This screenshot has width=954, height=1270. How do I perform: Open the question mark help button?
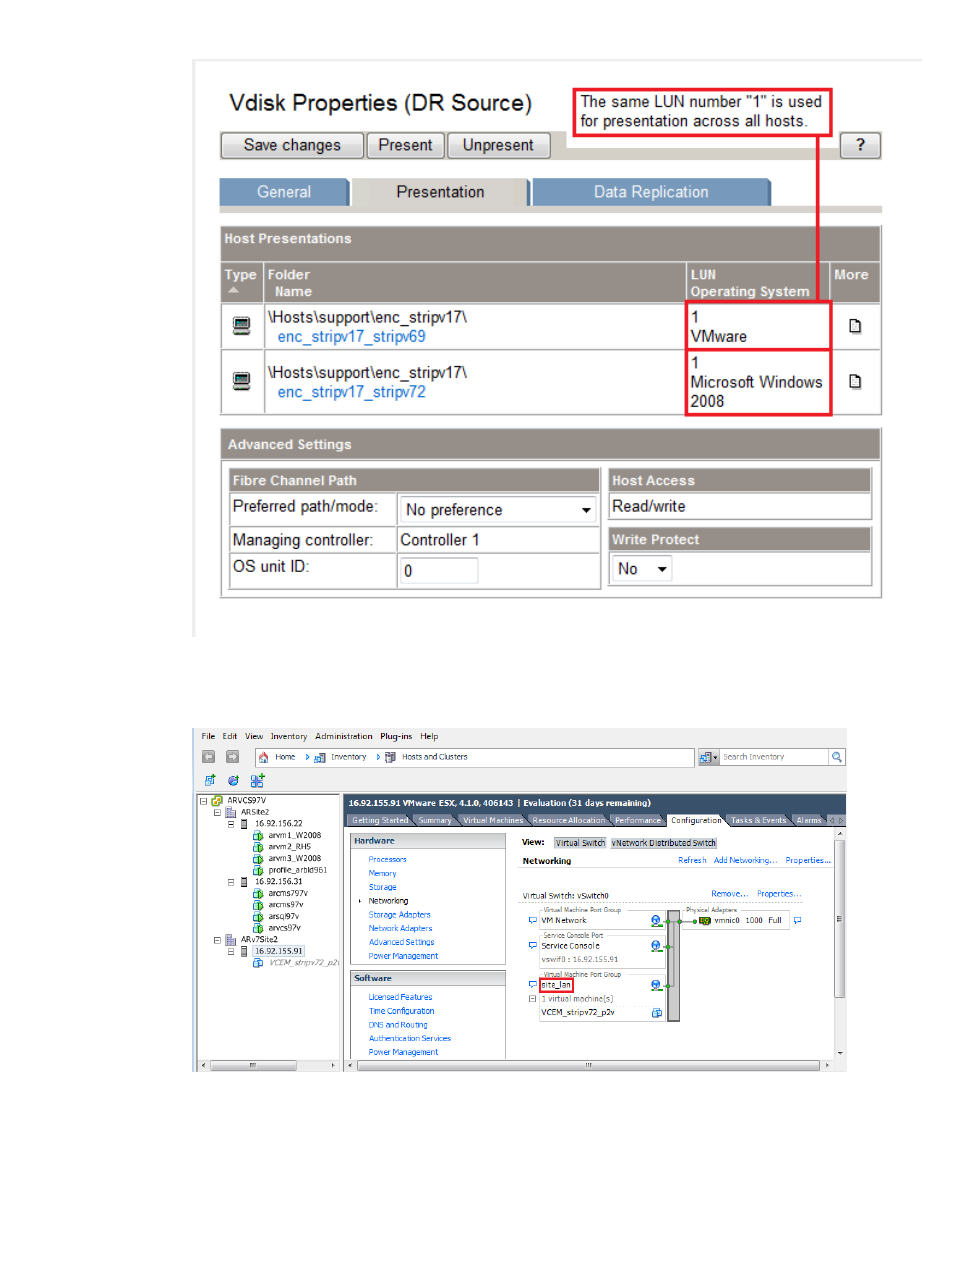pyautogui.click(x=860, y=145)
